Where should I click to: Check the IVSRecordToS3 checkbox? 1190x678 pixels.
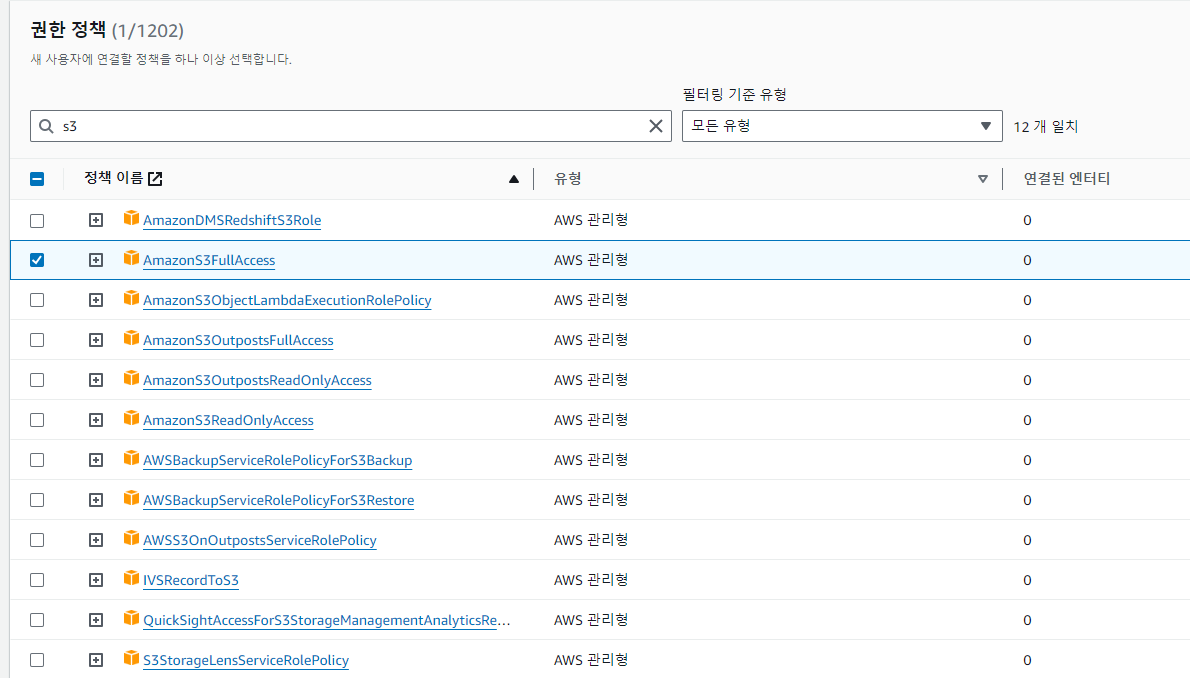(x=37, y=580)
